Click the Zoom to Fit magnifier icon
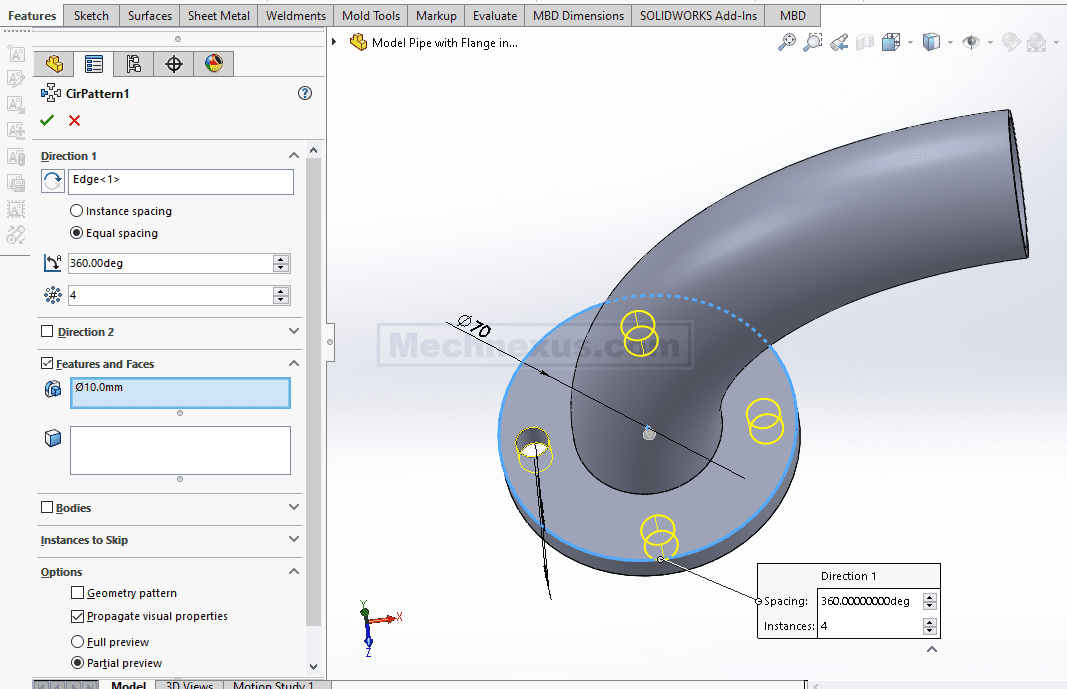Screen dimensions: 1067x689 point(788,42)
